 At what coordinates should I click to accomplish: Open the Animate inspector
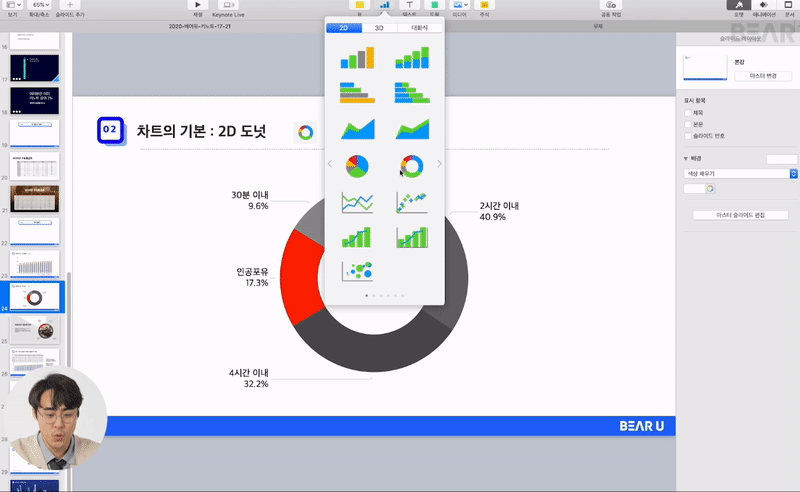pyautogui.click(x=763, y=5)
